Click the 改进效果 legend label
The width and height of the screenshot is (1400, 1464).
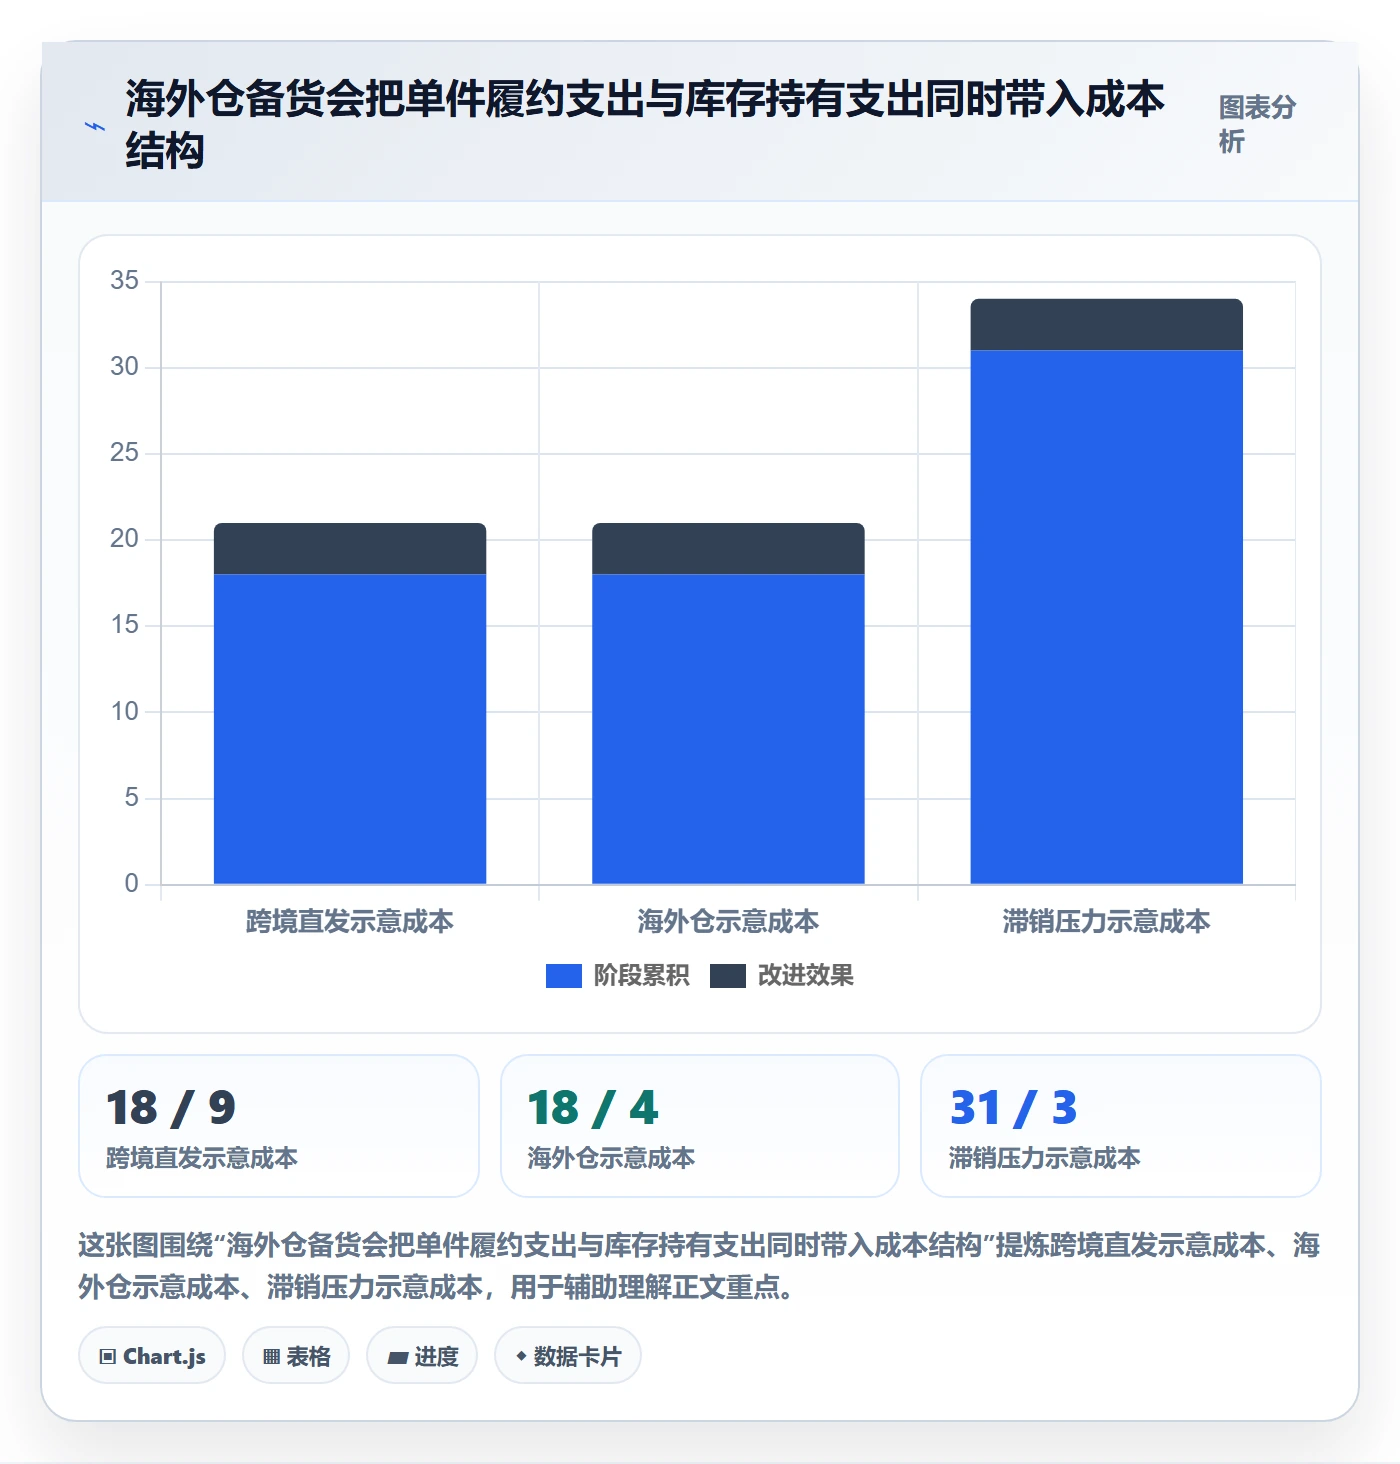point(806,976)
